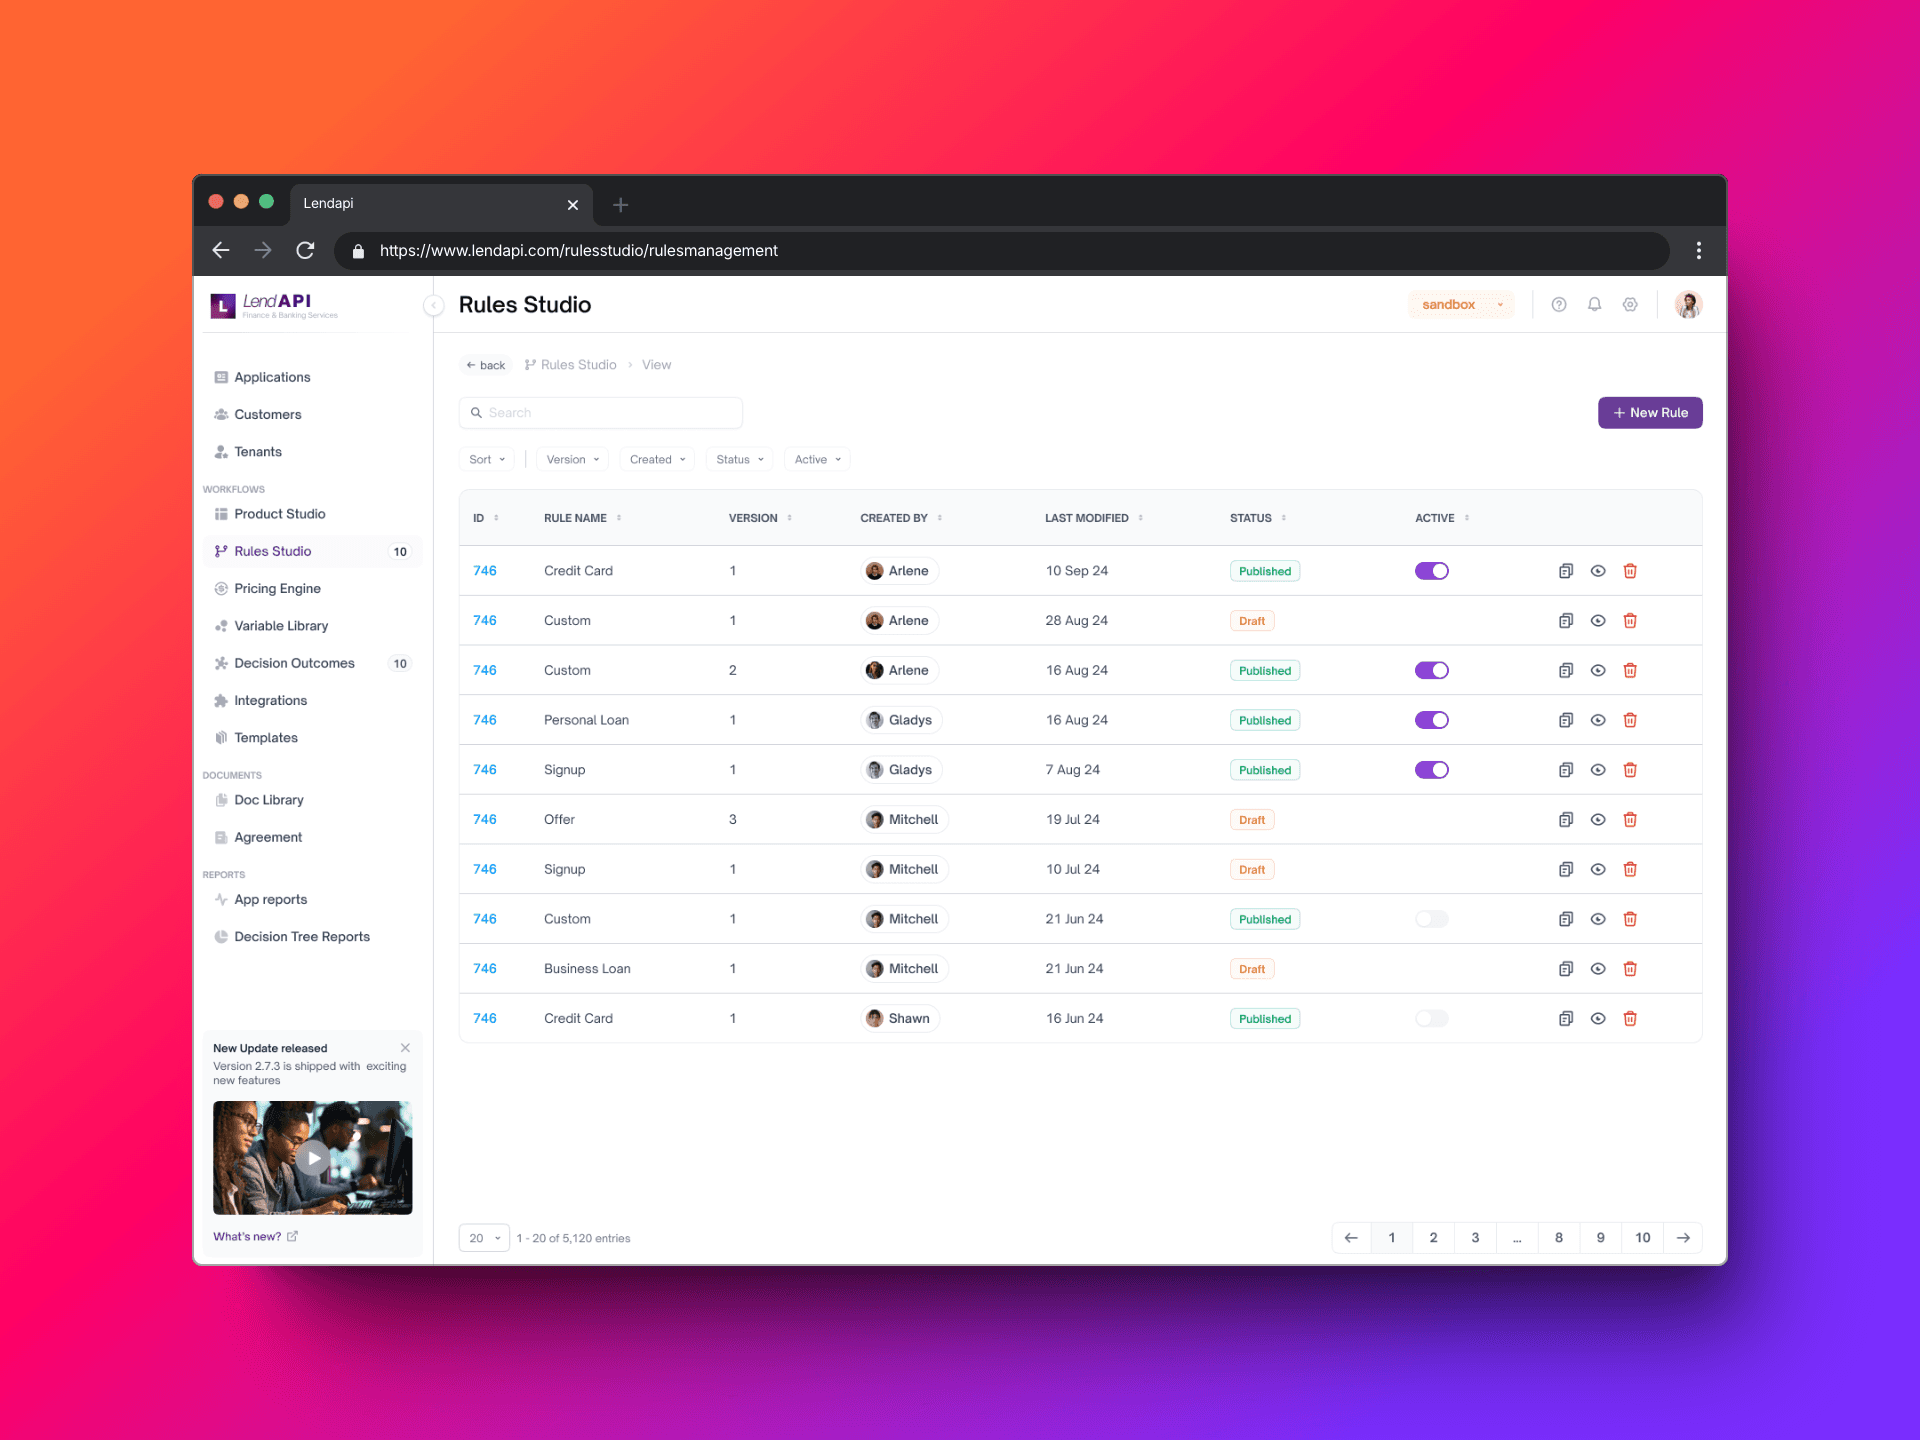Click the back navigation link
1920x1440 pixels.
coord(485,365)
